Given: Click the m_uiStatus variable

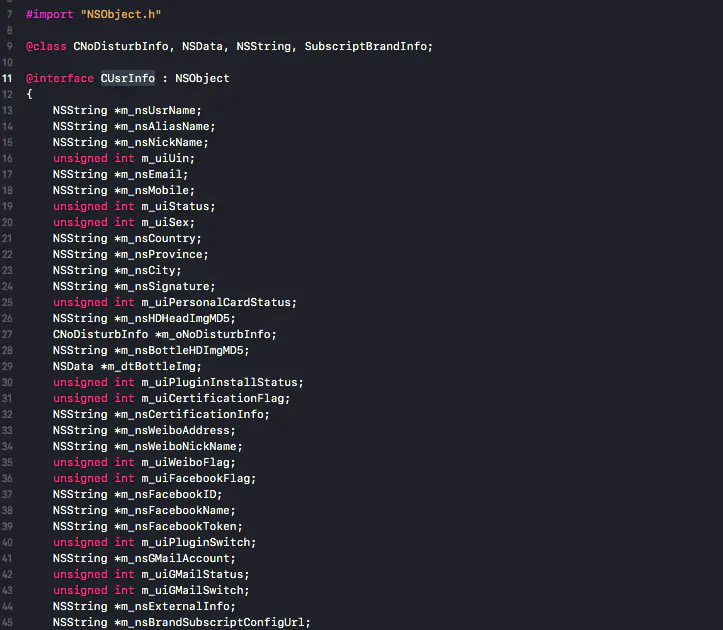Looking at the screenshot, I should point(176,207).
